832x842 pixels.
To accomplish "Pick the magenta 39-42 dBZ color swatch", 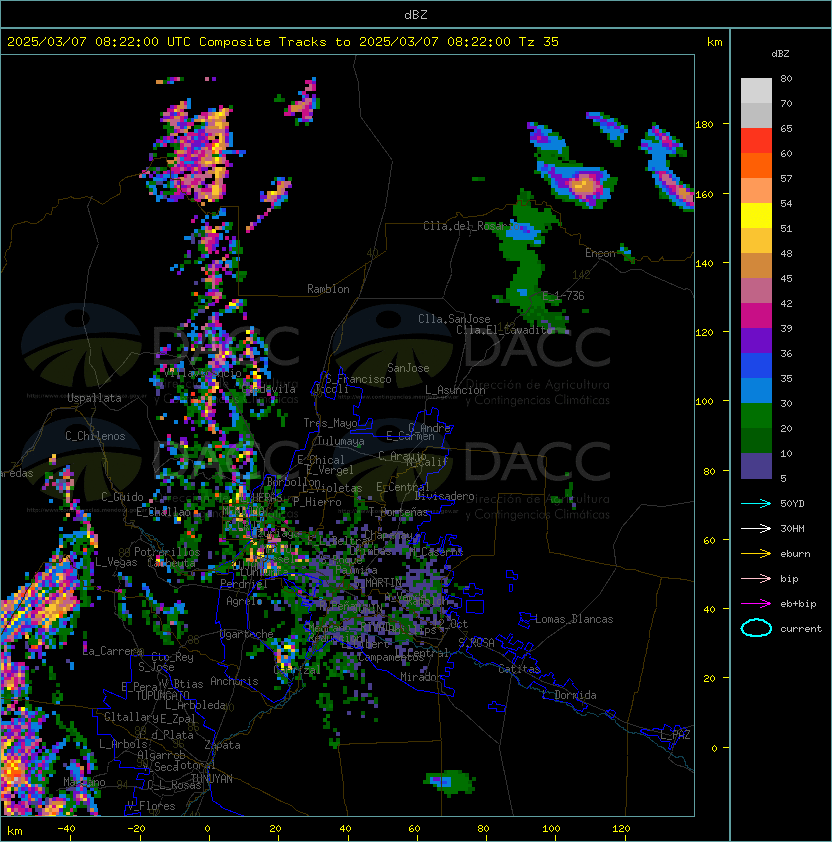I will pyautogui.click(x=756, y=316).
